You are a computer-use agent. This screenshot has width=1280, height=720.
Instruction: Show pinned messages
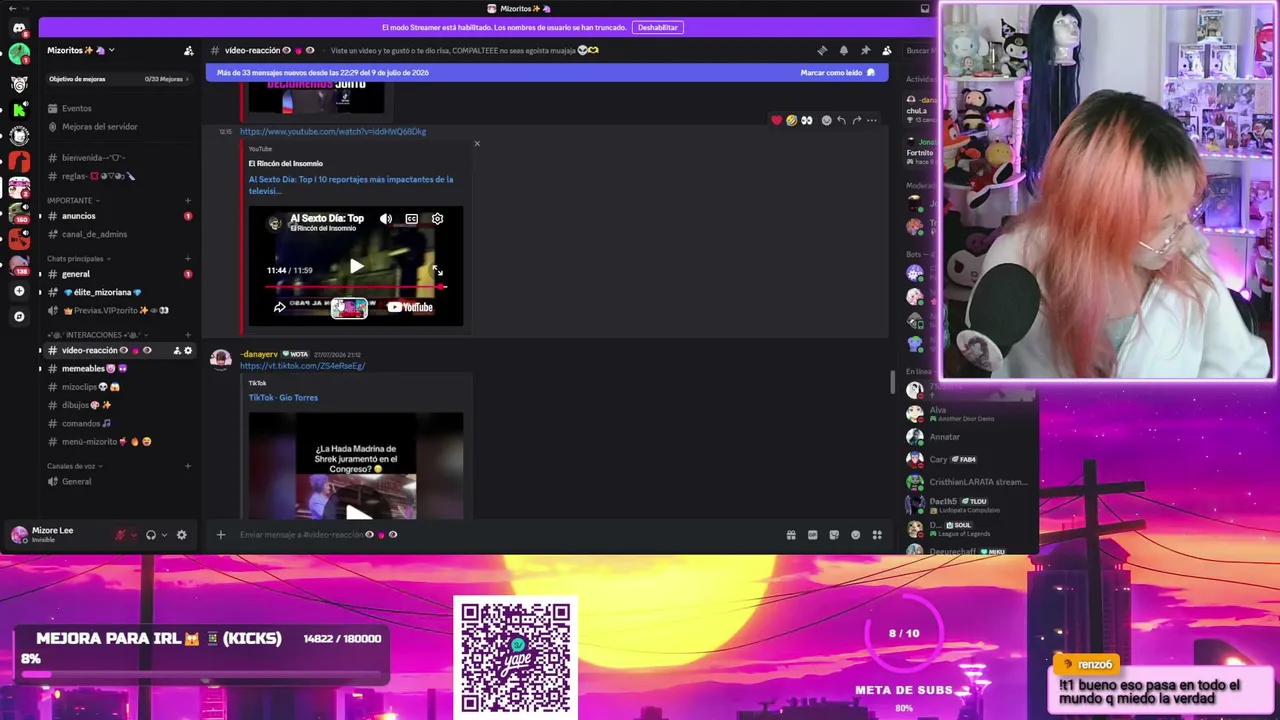point(865,50)
